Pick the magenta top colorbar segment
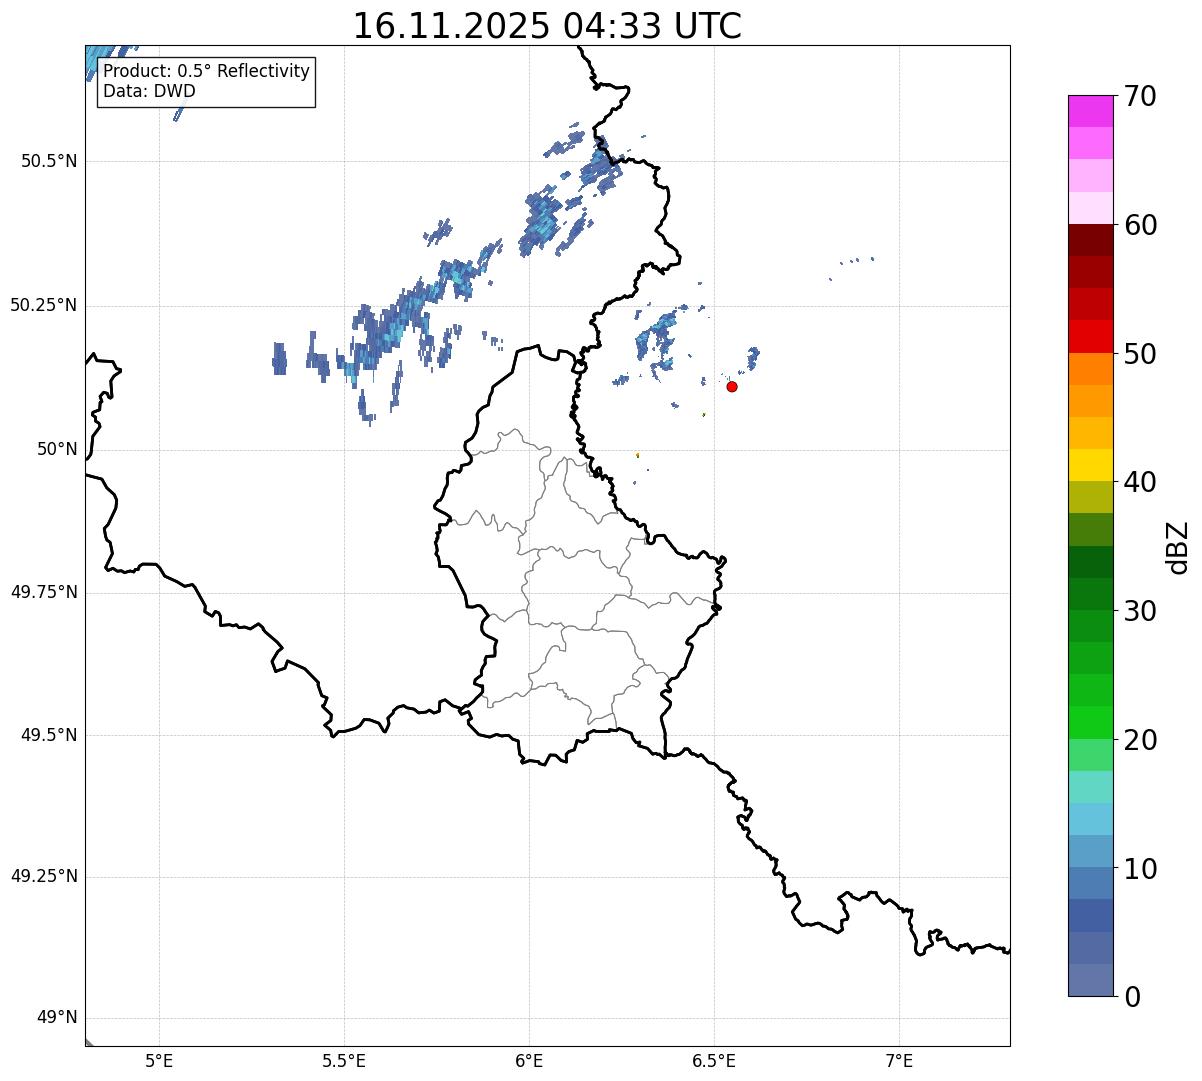 [1090, 111]
